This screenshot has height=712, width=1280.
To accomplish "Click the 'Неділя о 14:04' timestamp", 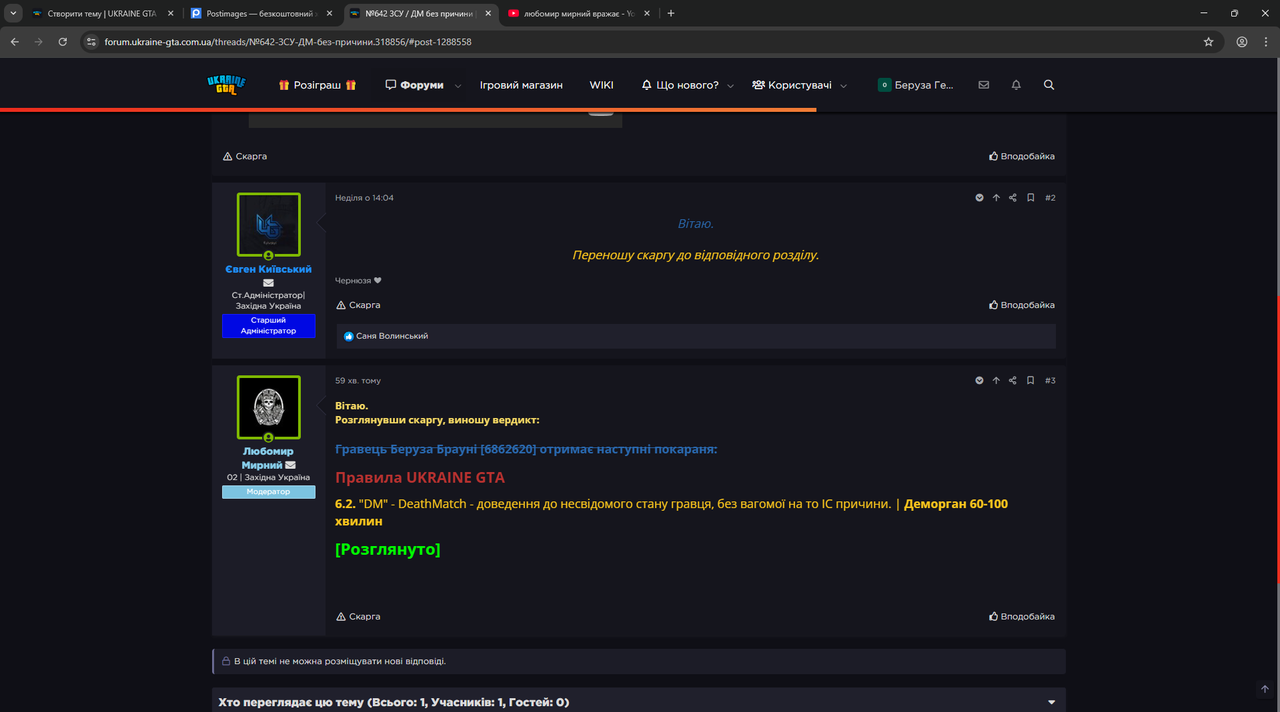I will 364,198.
